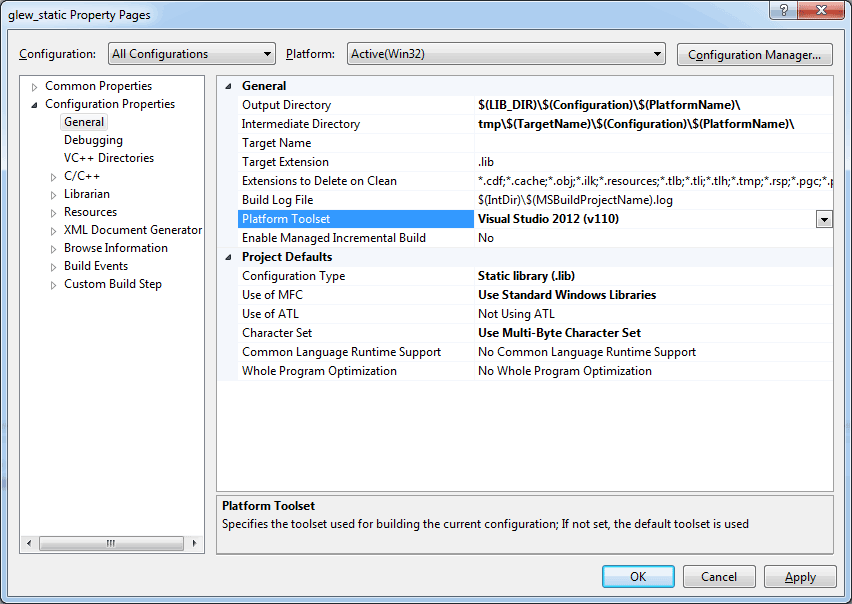Viewport: 852px width, 604px height.
Task: Click the empty Target Name value field
Action: pyautogui.click(x=653, y=143)
